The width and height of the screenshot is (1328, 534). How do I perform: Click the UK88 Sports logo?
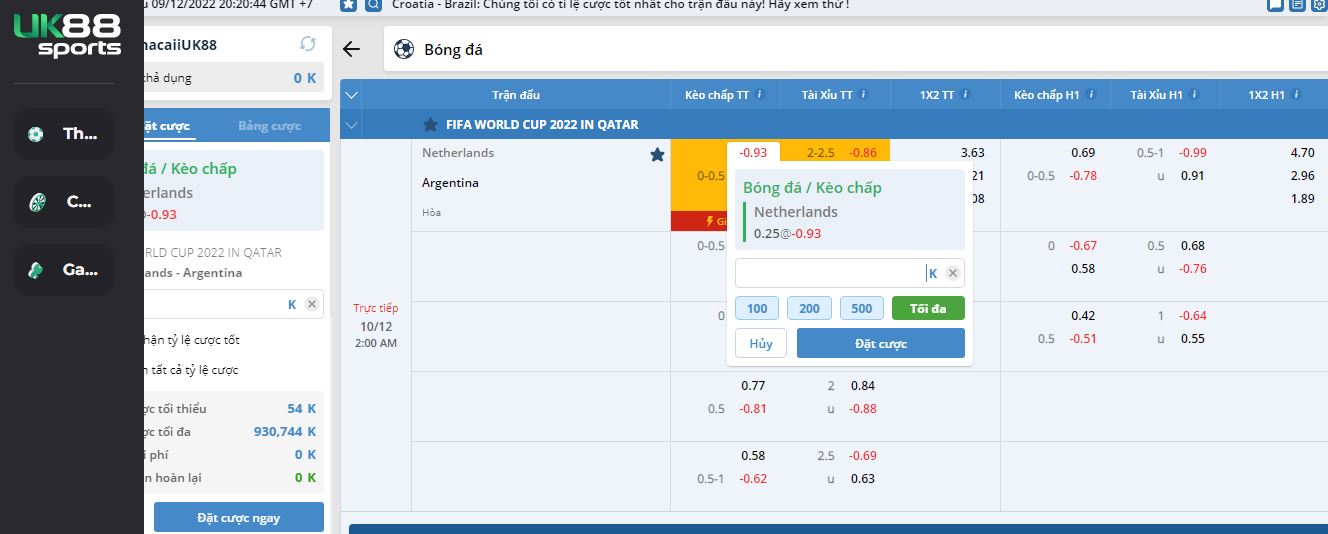pos(67,35)
